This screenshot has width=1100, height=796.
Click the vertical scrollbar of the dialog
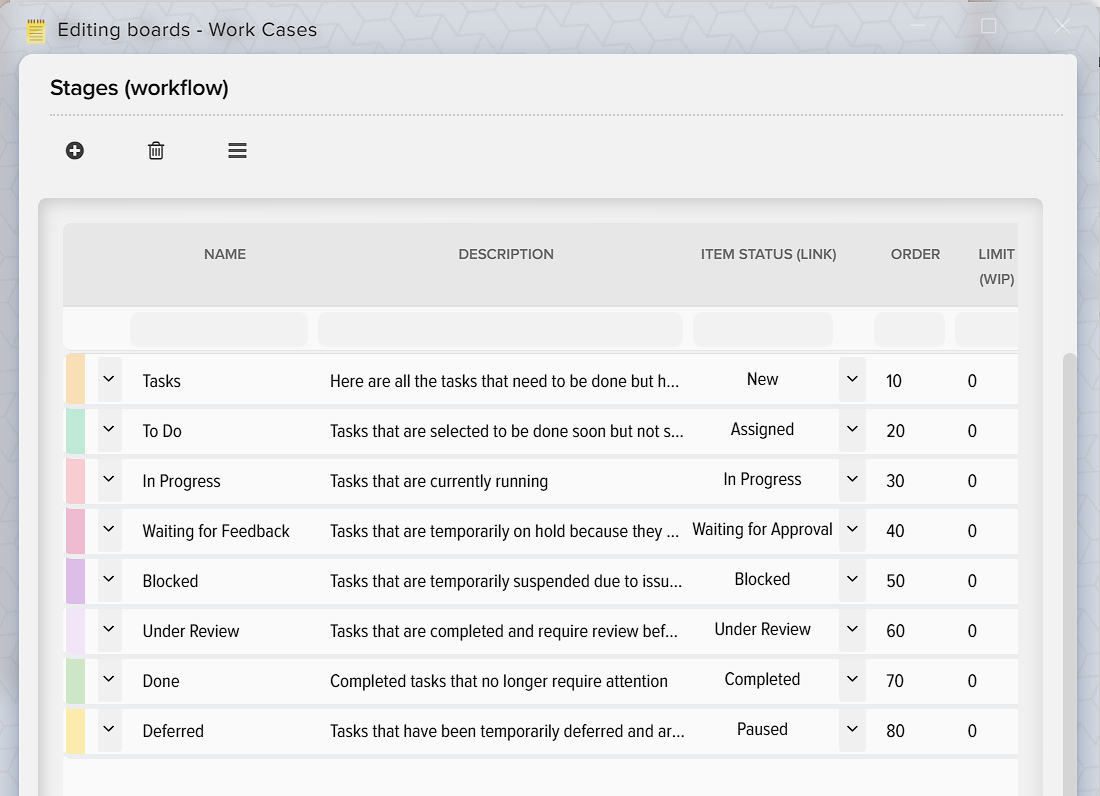pos(1069,574)
